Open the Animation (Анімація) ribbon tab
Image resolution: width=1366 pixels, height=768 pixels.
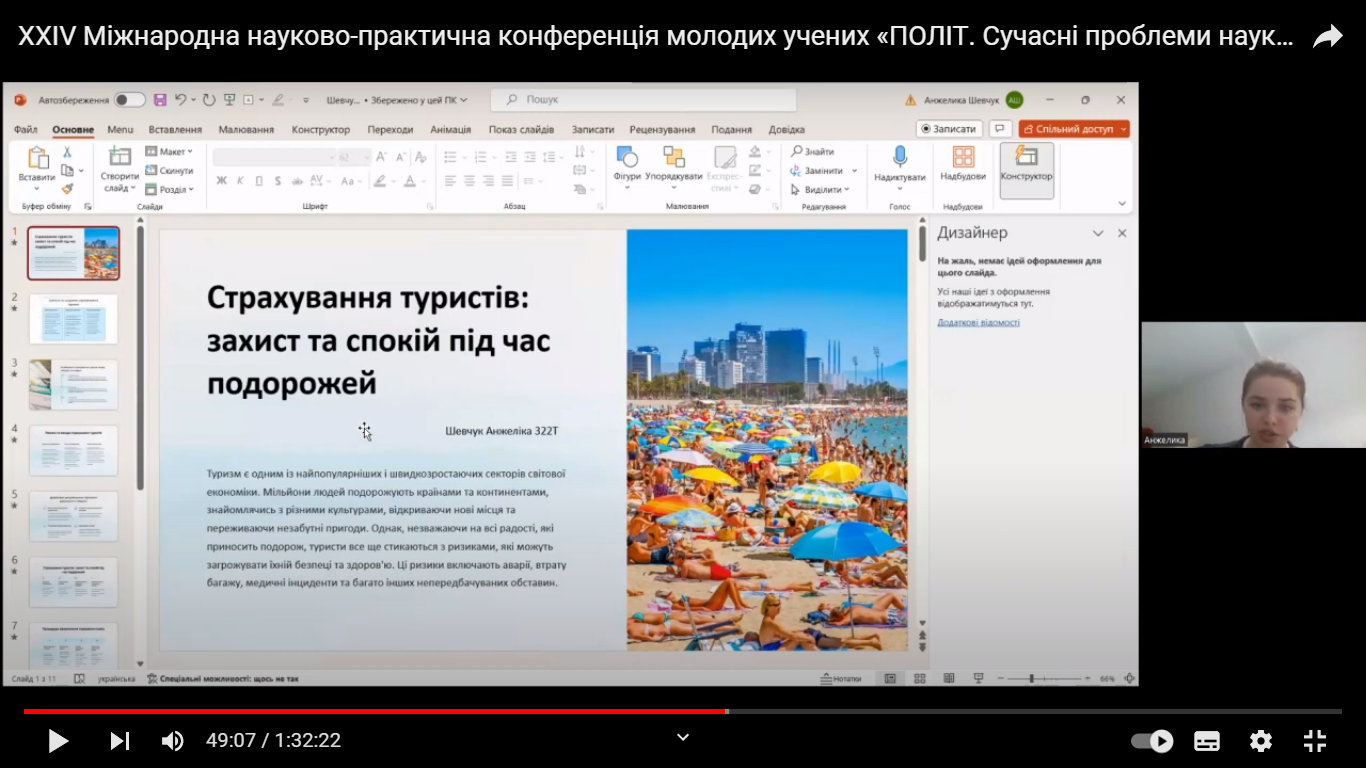click(x=450, y=129)
